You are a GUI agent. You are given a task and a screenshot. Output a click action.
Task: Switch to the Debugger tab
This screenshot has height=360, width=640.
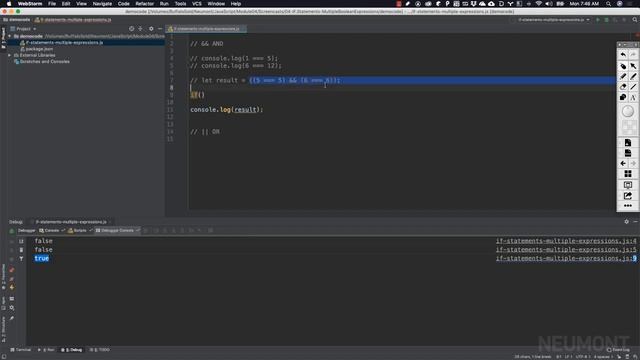tap(27, 231)
